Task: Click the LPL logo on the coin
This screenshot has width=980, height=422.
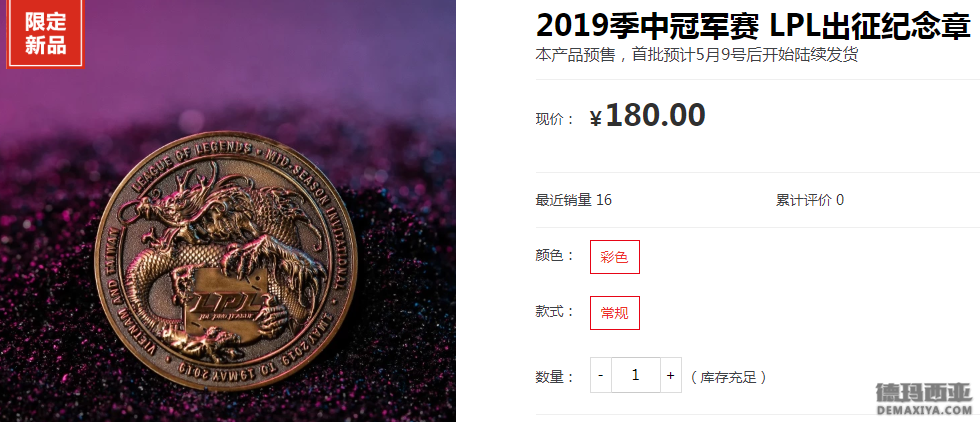Action: tap(226, 303)
